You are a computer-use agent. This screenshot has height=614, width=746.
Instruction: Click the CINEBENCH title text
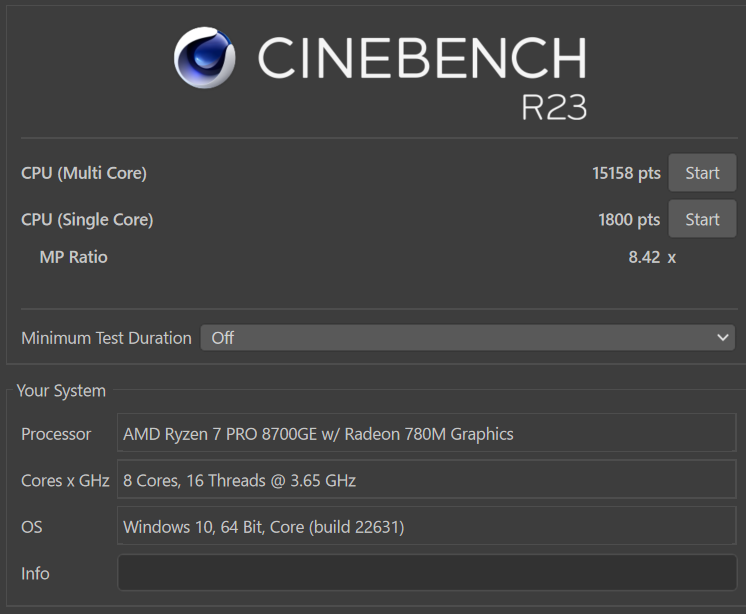click(422, 58)
